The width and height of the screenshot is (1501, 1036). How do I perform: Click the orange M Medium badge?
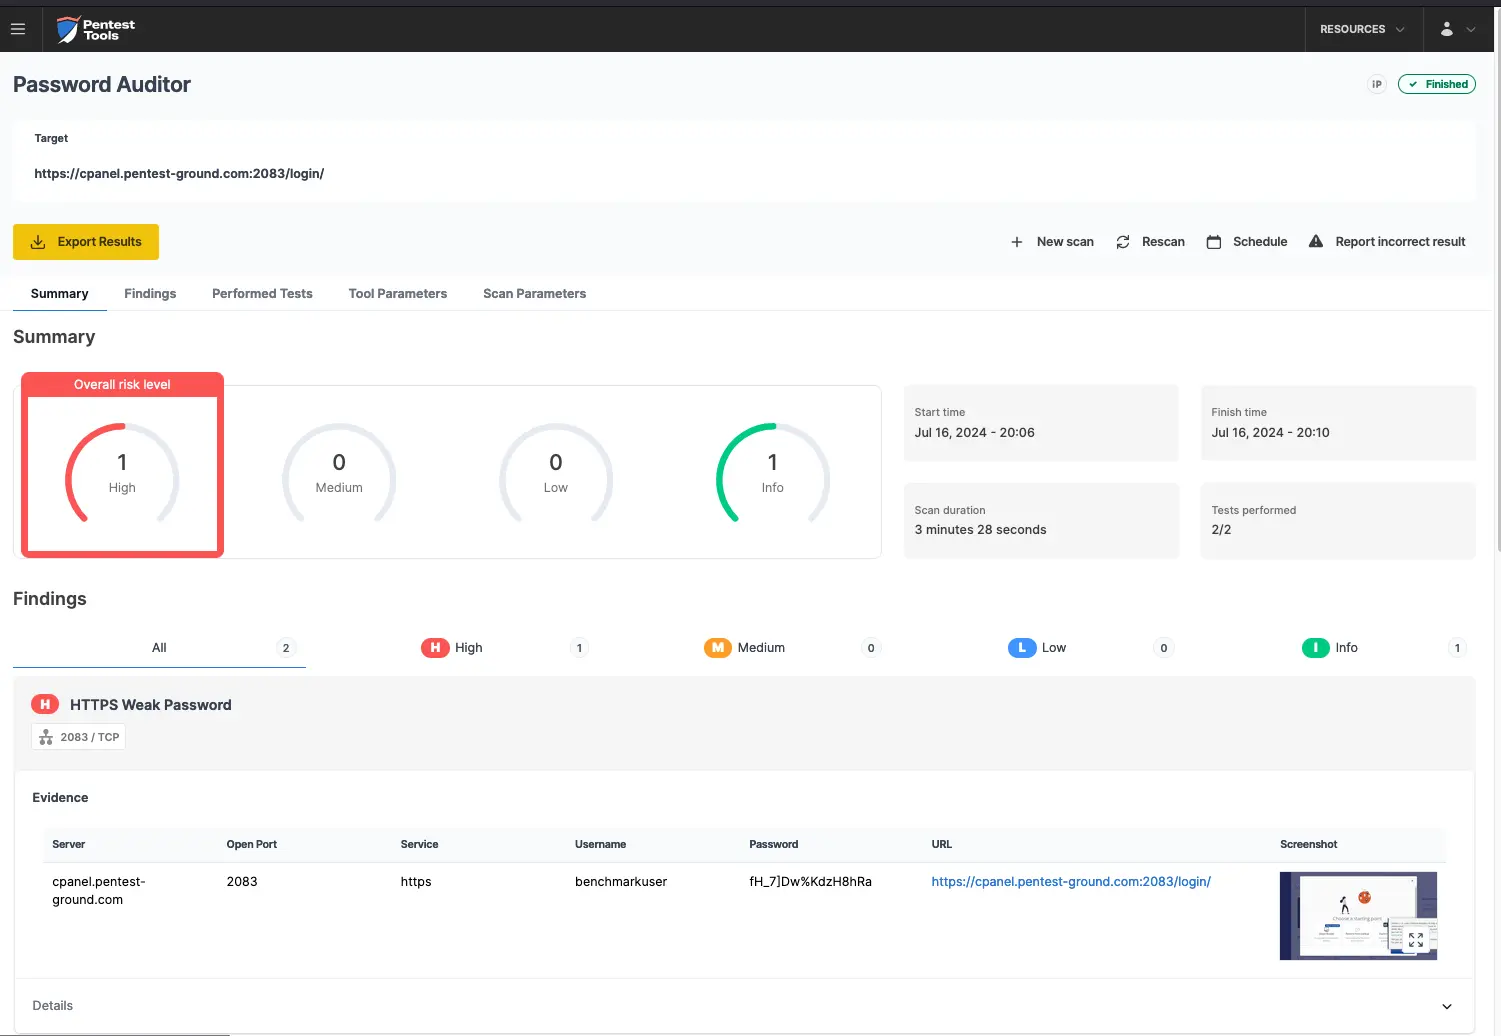pyautogui.click(x=718, y=648)
